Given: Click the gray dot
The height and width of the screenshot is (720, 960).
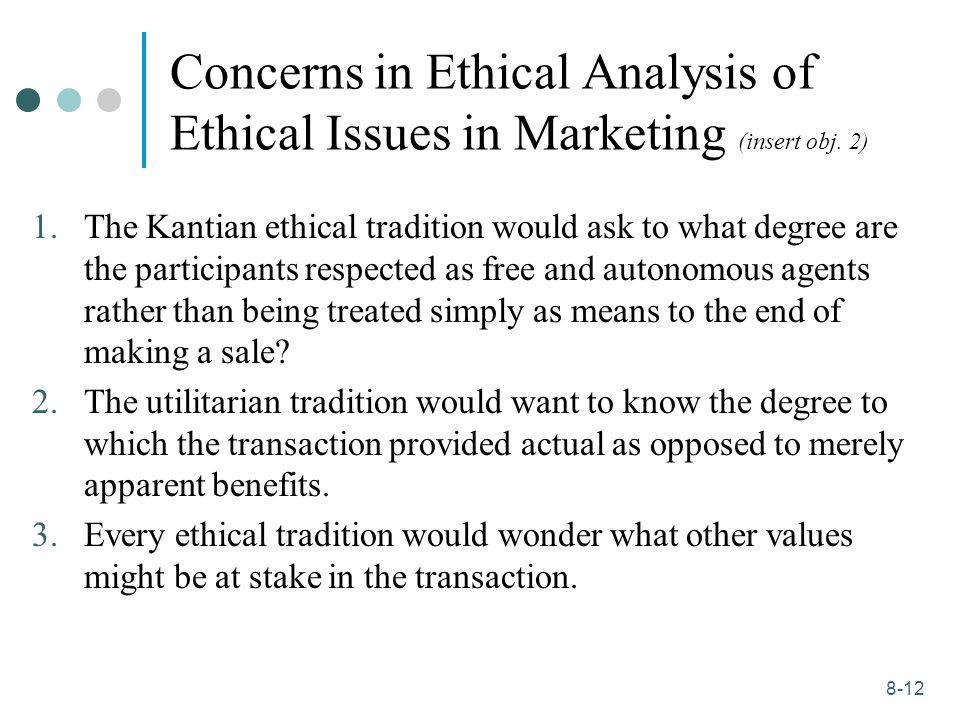Looking at the screenshot, I should (109, 100).
